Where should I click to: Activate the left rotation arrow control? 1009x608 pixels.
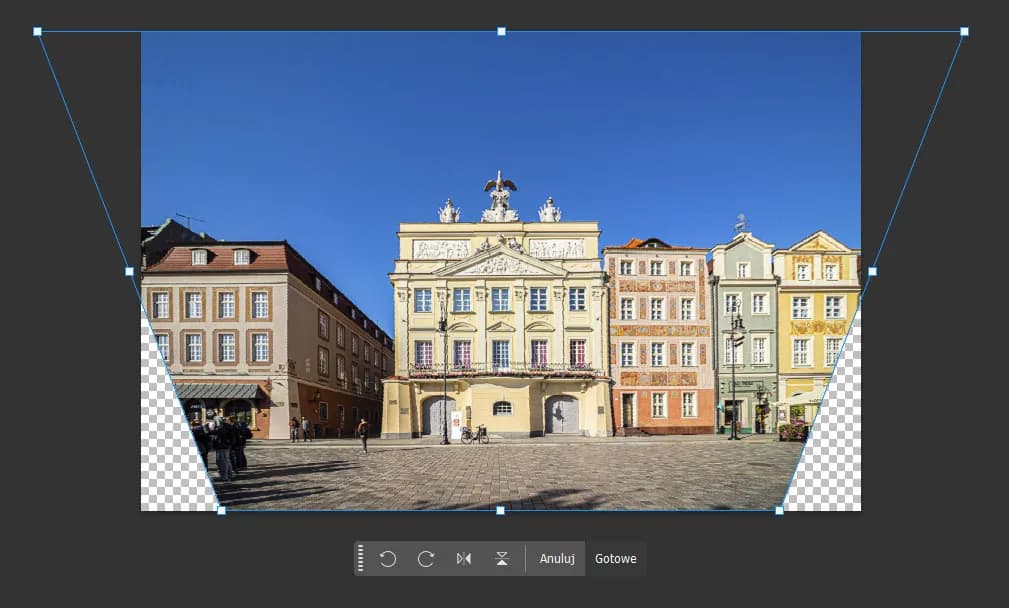(x=388, y=558)
